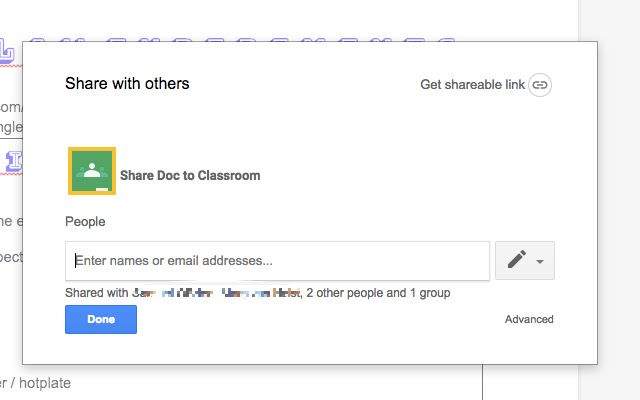The width and height of the screenshot is (640, 400).
Task: Open the Advanced sharing settings link
Action: tap(529, 320)
